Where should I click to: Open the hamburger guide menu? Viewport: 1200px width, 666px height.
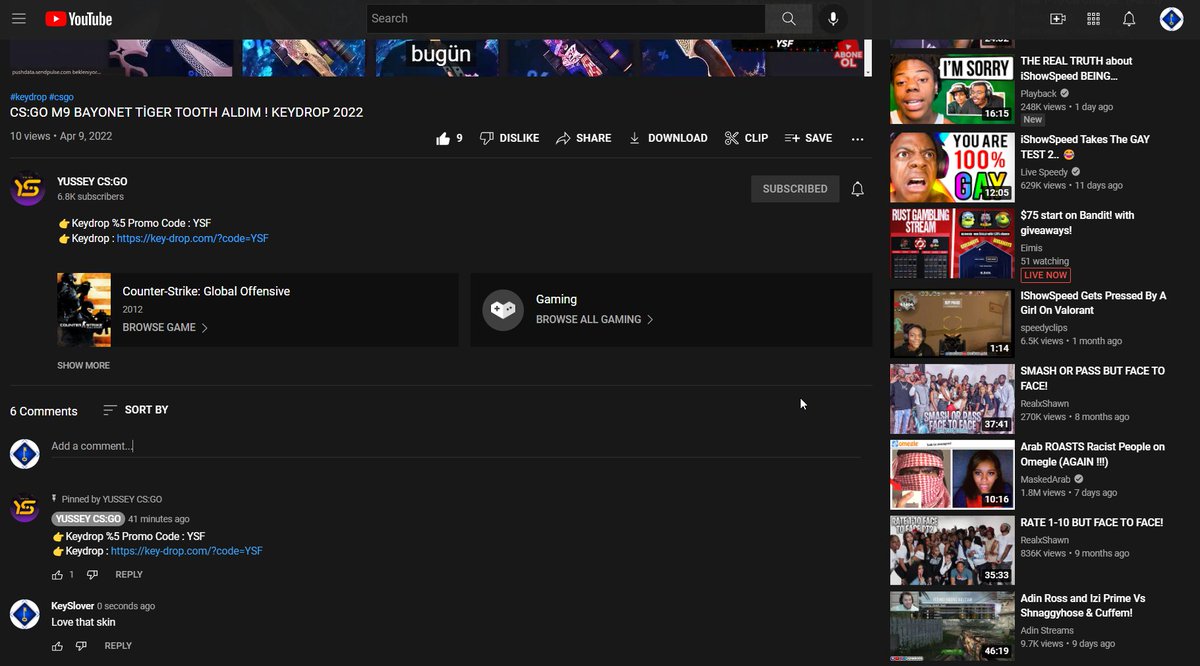coord(19,18)
